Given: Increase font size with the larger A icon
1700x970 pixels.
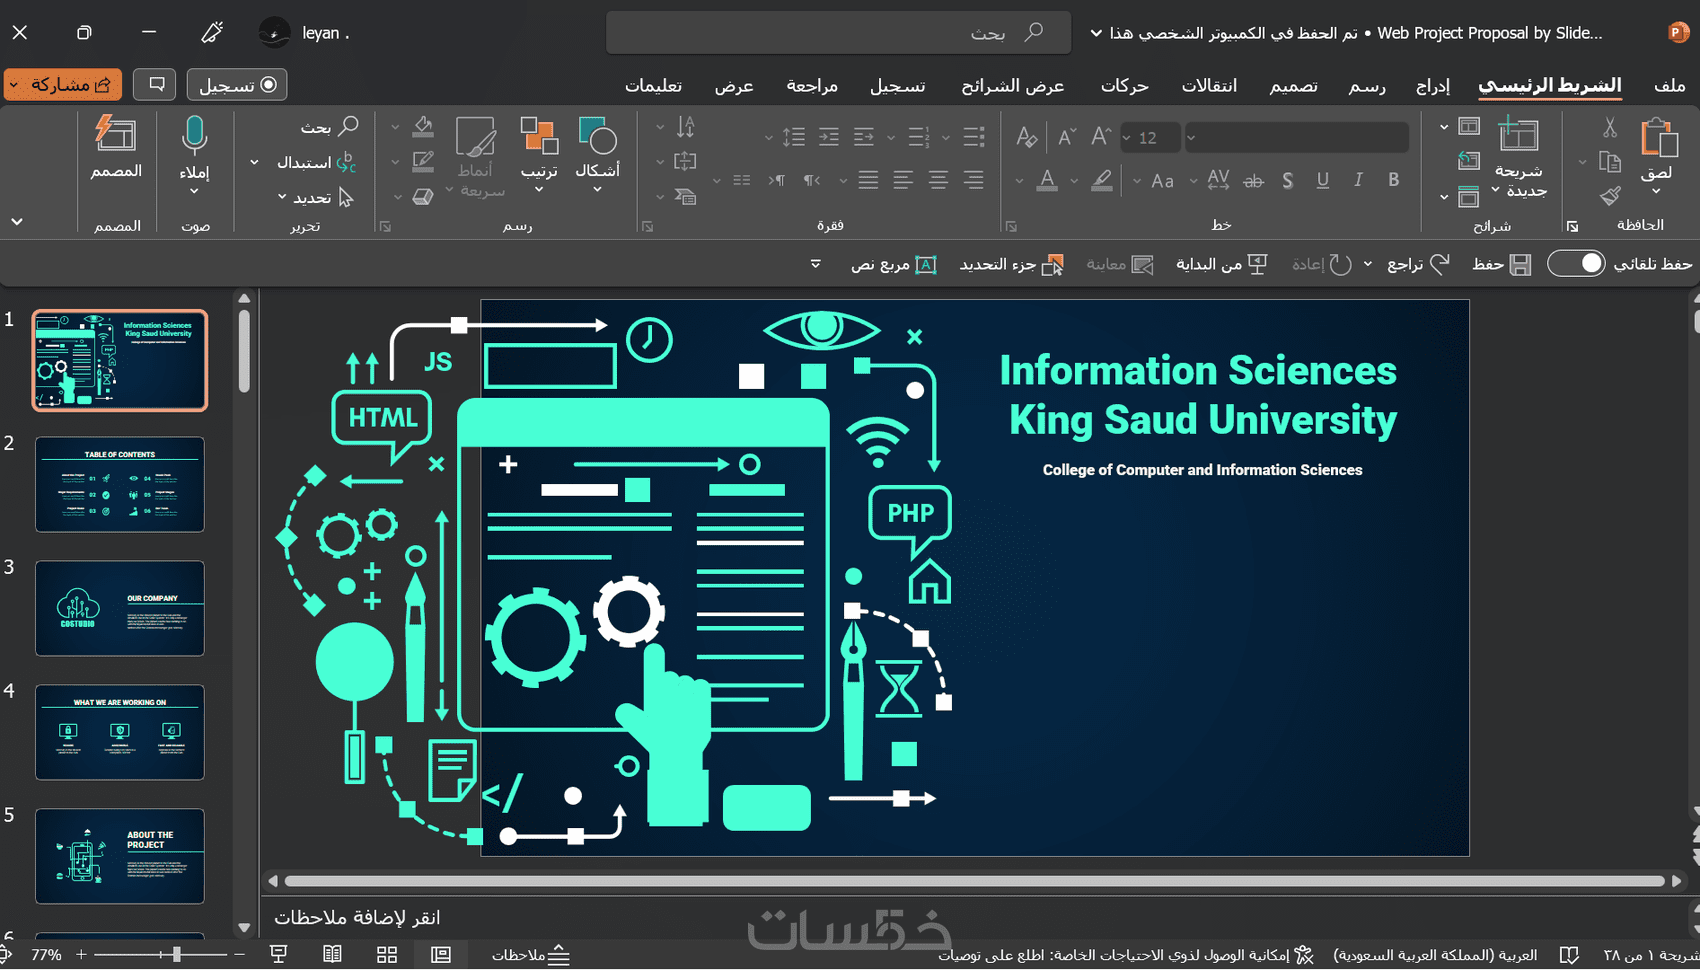Looking at the screenshot, I should [1101, 137].
